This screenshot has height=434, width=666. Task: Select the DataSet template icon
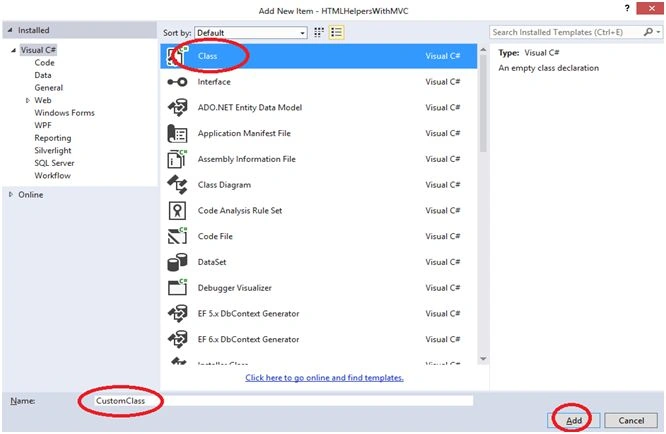[177, 262]
